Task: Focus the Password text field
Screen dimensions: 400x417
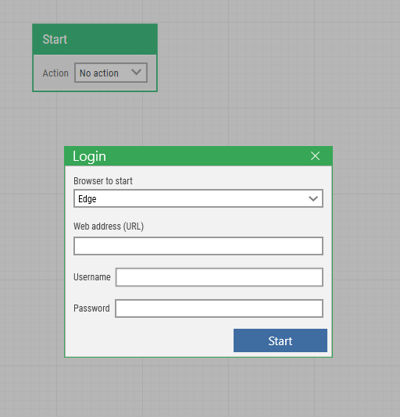Action: [219, 308]
